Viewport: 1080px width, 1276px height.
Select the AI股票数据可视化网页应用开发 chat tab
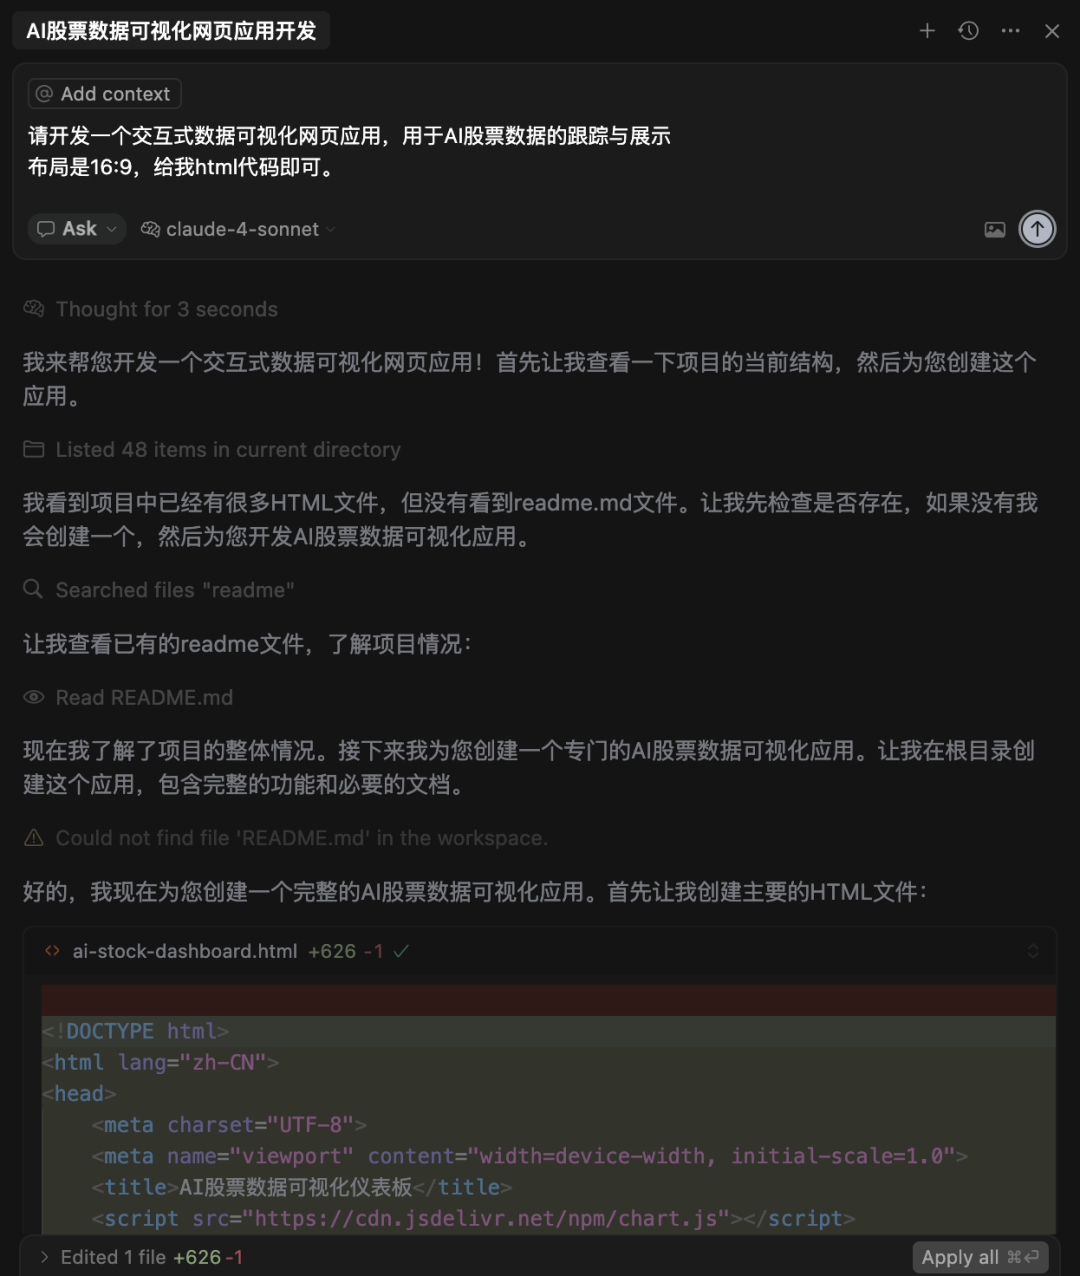(x=171, y=31)
